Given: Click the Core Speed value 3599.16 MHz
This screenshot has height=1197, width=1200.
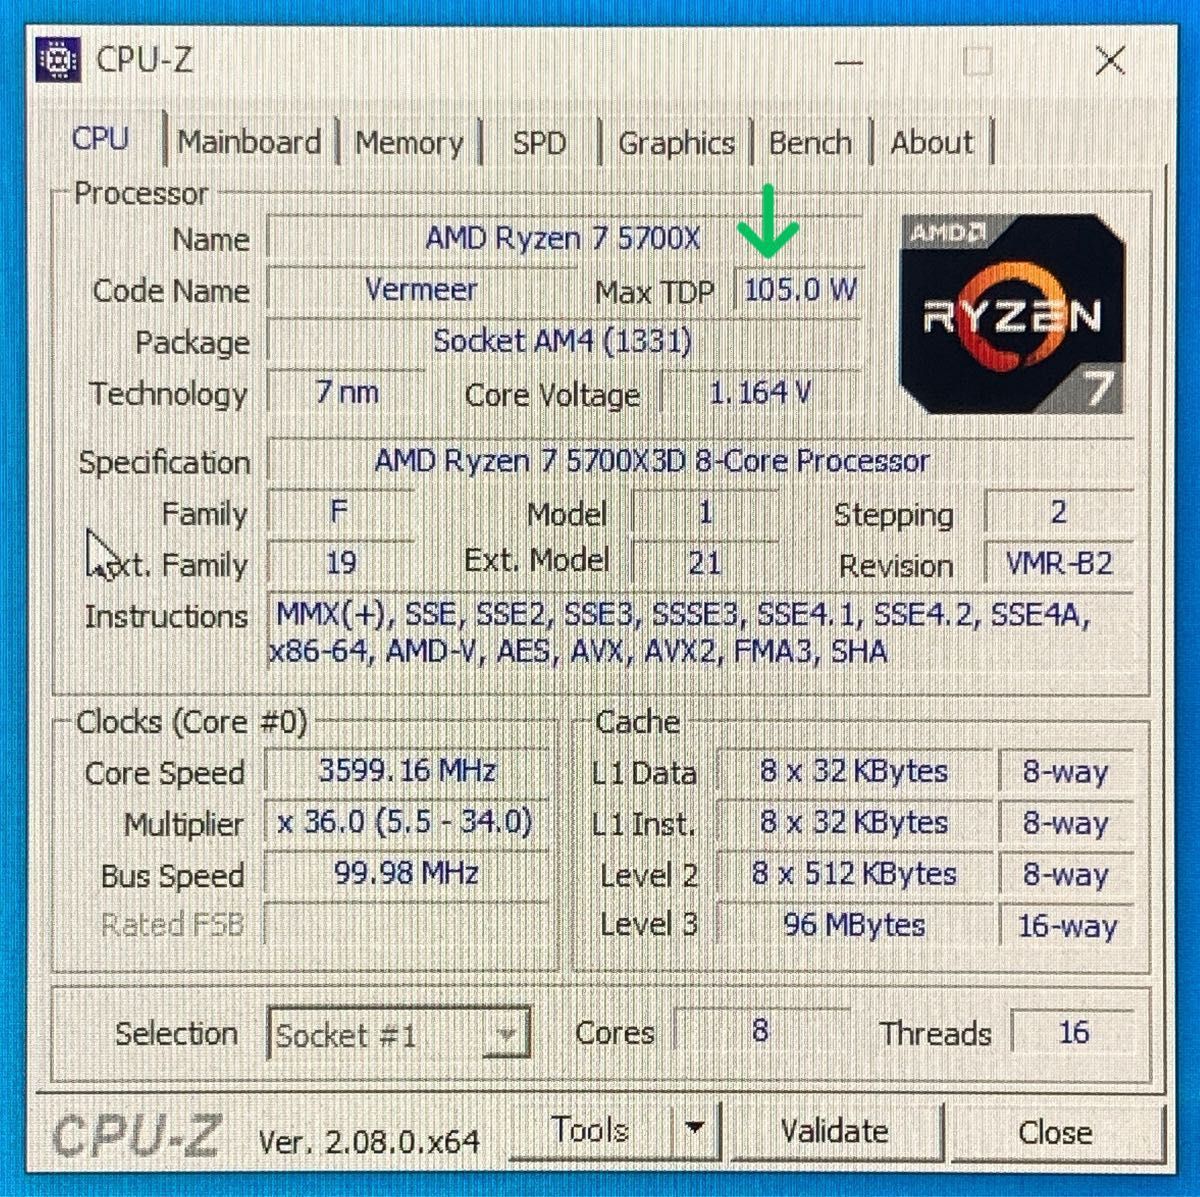Looking at the screenshot, I should pyautogui.click(x=407, y=771).
